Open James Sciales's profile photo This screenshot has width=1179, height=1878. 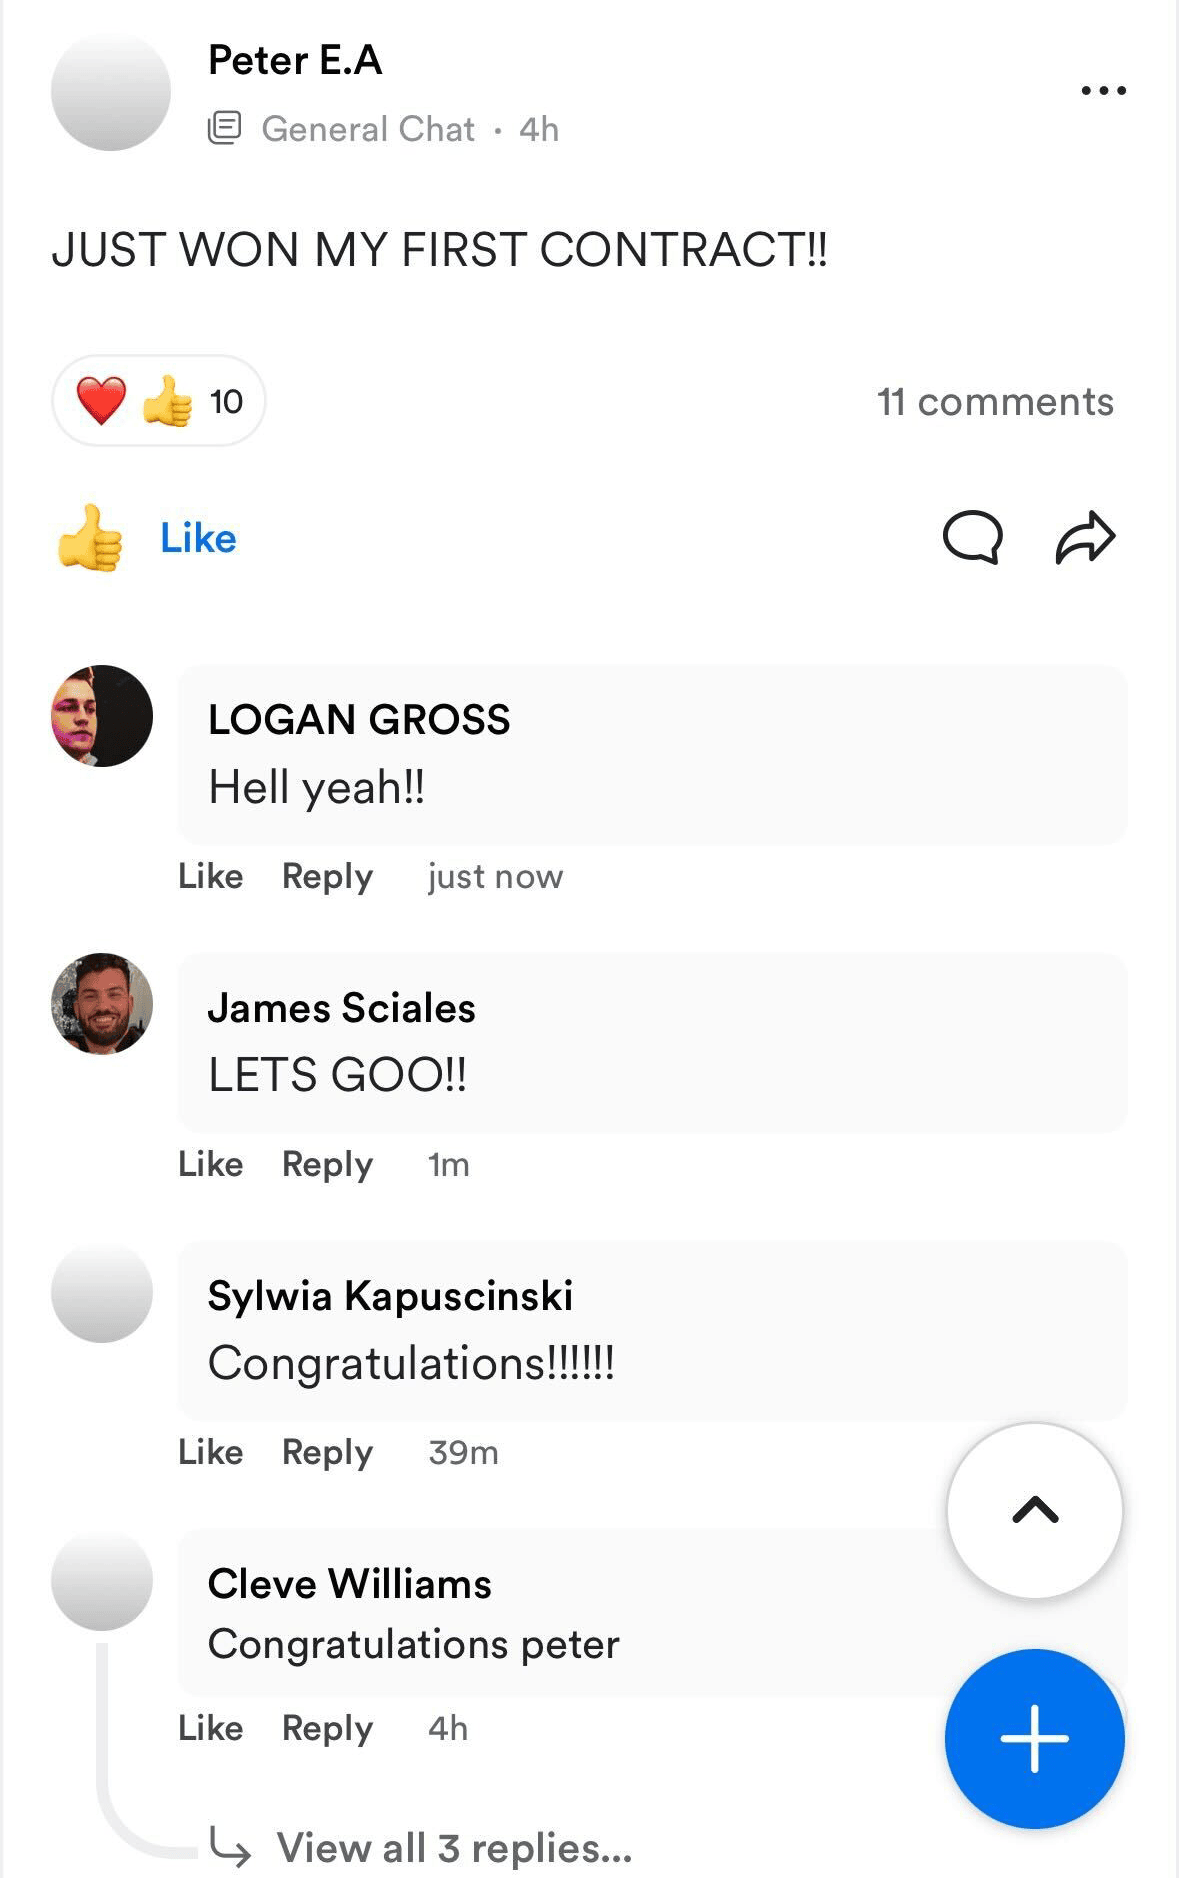click(102, 1004)
